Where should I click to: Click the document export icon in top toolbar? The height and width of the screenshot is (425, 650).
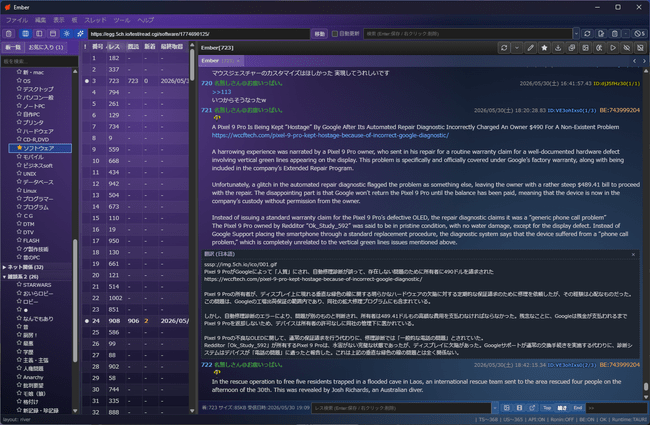(601, 34)
